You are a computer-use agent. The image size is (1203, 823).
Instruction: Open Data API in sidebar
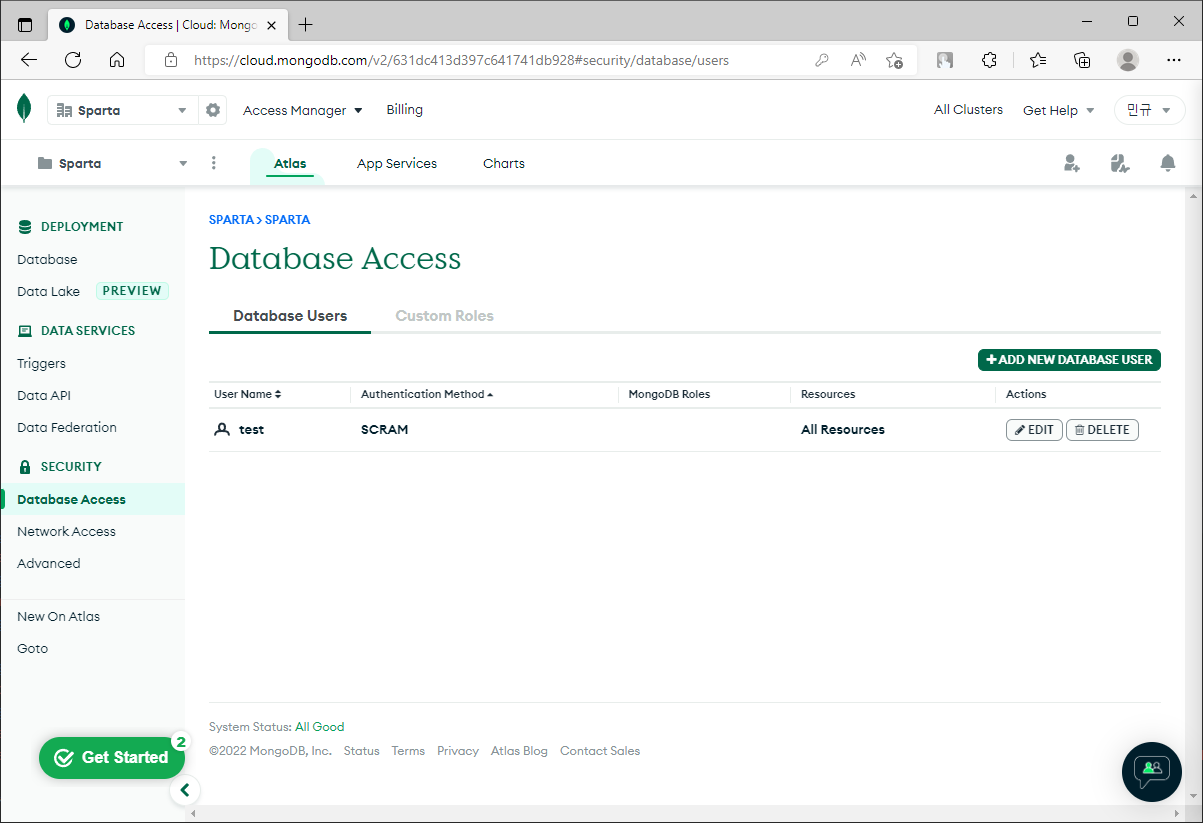44,395
